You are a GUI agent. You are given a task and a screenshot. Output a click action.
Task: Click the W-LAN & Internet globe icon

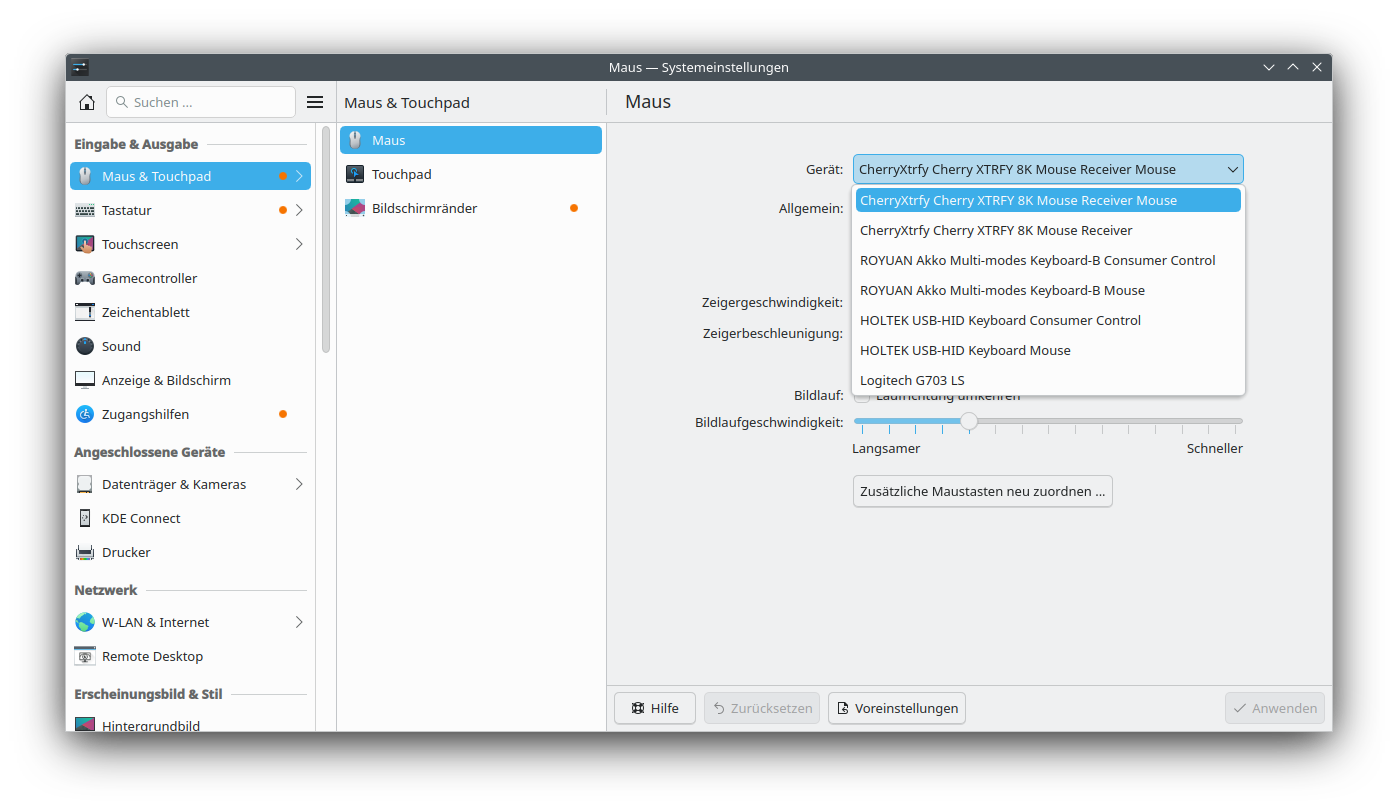[x=85, y=622]
